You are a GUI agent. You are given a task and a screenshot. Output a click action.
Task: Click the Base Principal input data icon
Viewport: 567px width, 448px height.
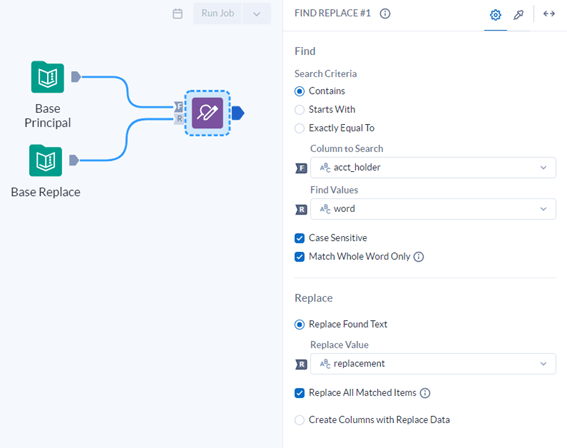click(47, 77)
